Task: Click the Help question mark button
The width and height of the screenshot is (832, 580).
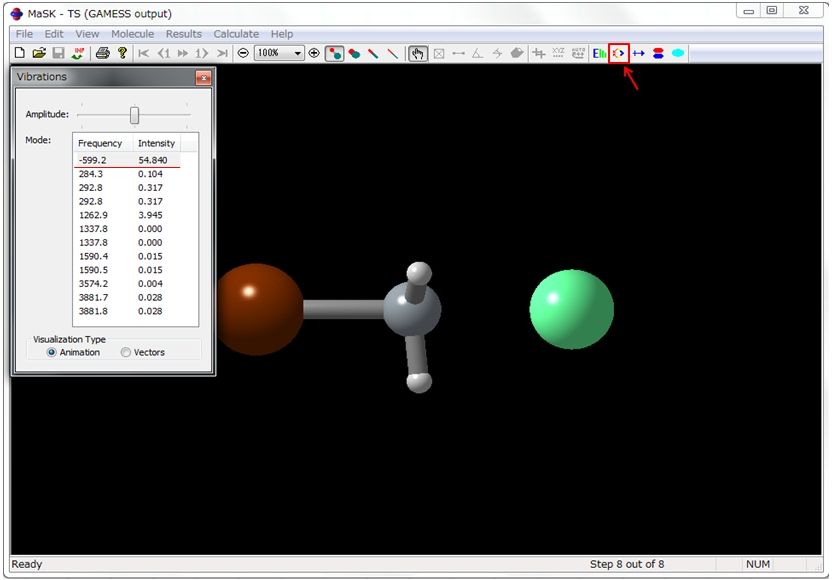Action: pyautogui.click(x=121, y=52)
